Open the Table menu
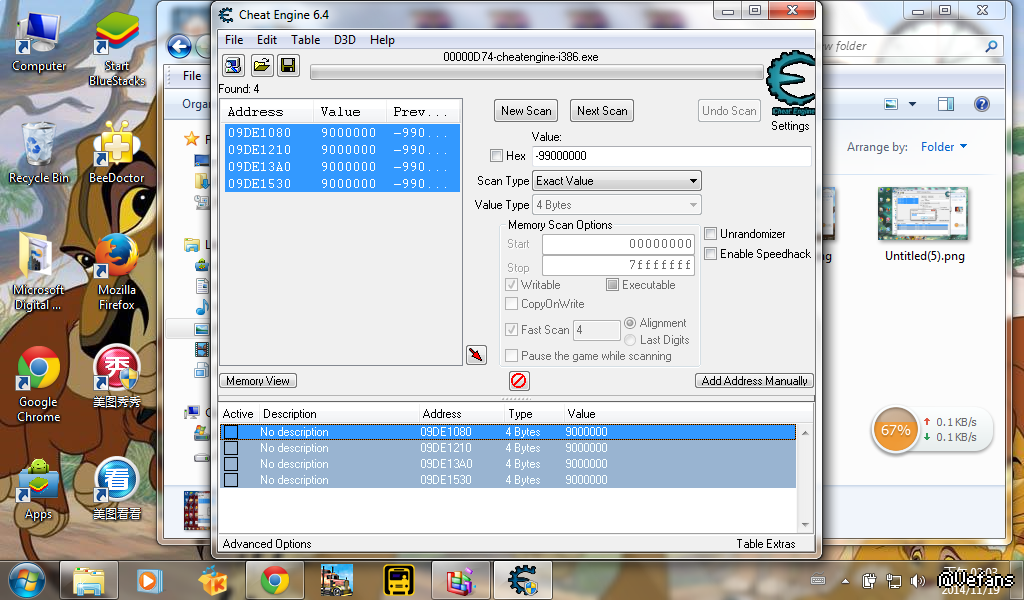This screenshot has width=1026, height=600. (x=306, y=40)
